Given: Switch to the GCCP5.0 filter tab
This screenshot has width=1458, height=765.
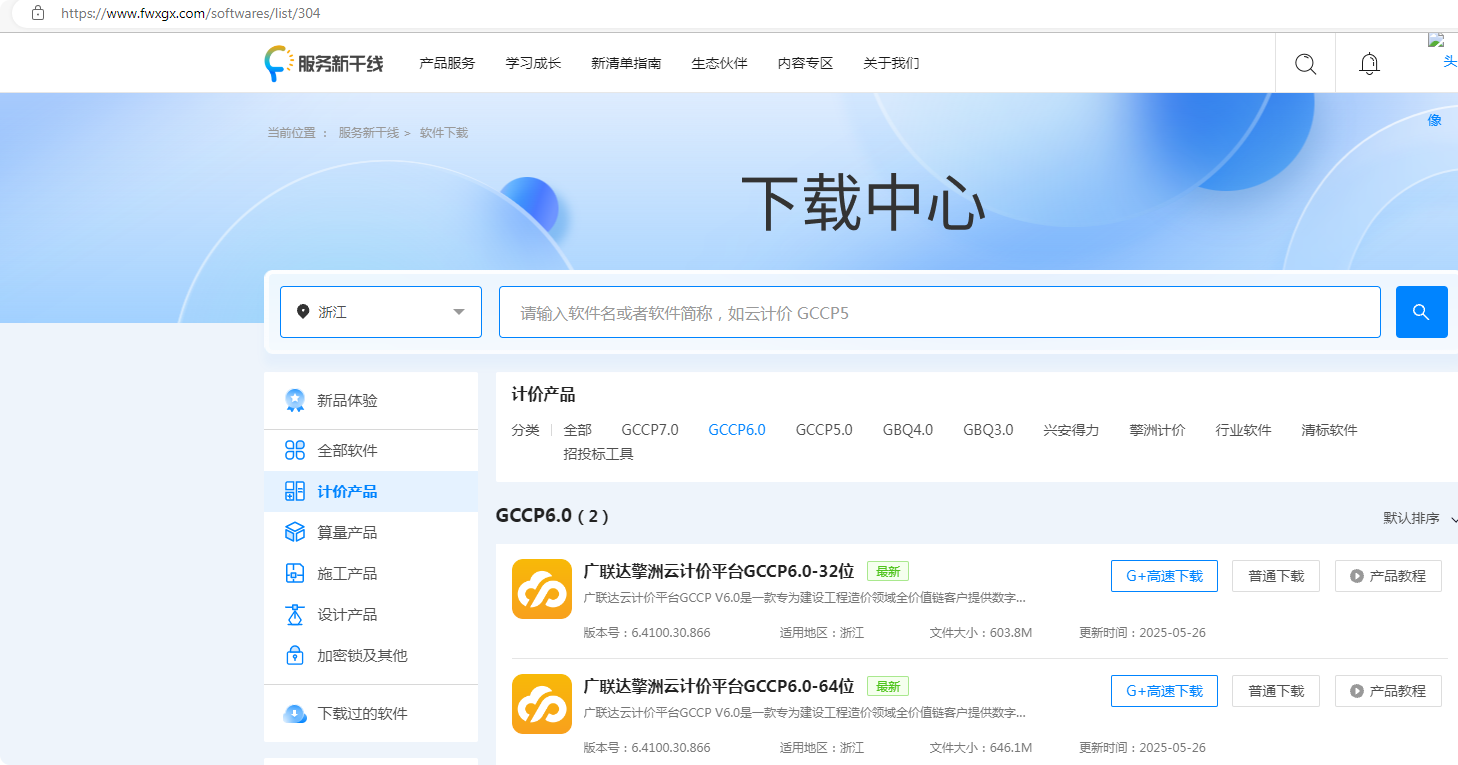Looking at the screenshot, I should point(824,429).
